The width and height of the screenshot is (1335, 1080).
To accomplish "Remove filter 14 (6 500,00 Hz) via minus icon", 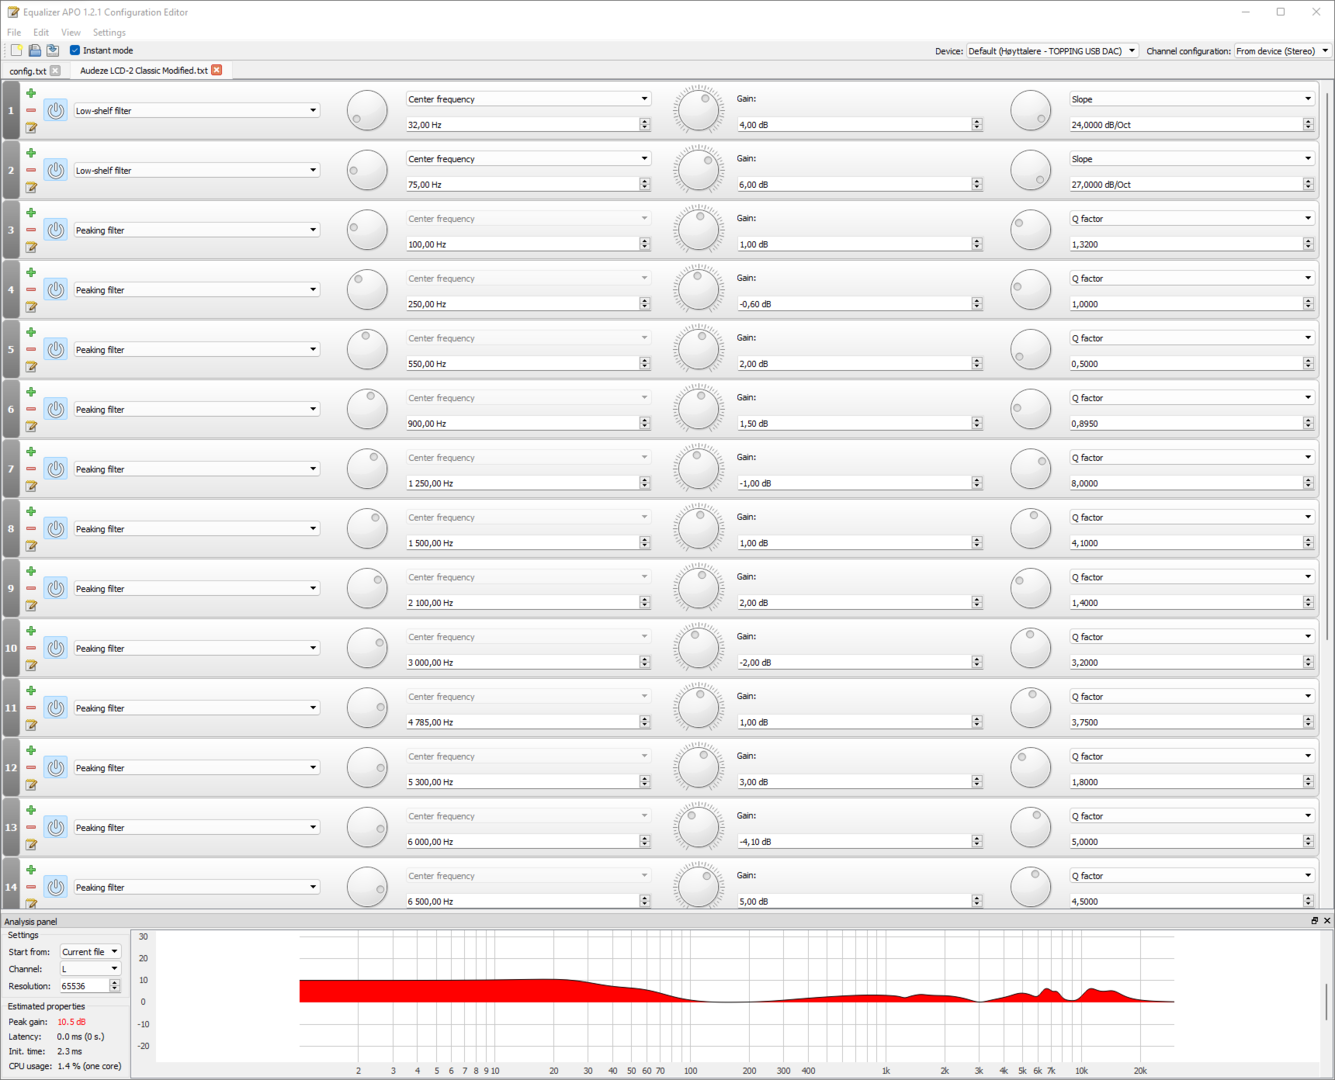I will pos(31,887).
